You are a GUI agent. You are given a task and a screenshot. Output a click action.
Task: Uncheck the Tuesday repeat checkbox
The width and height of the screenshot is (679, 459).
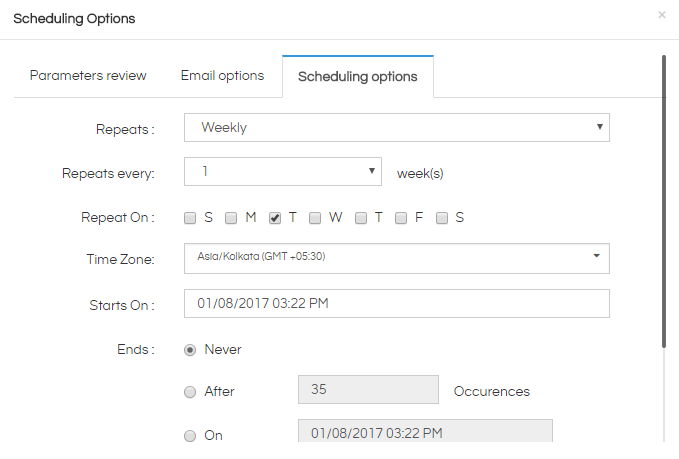[x=275, y=218]
